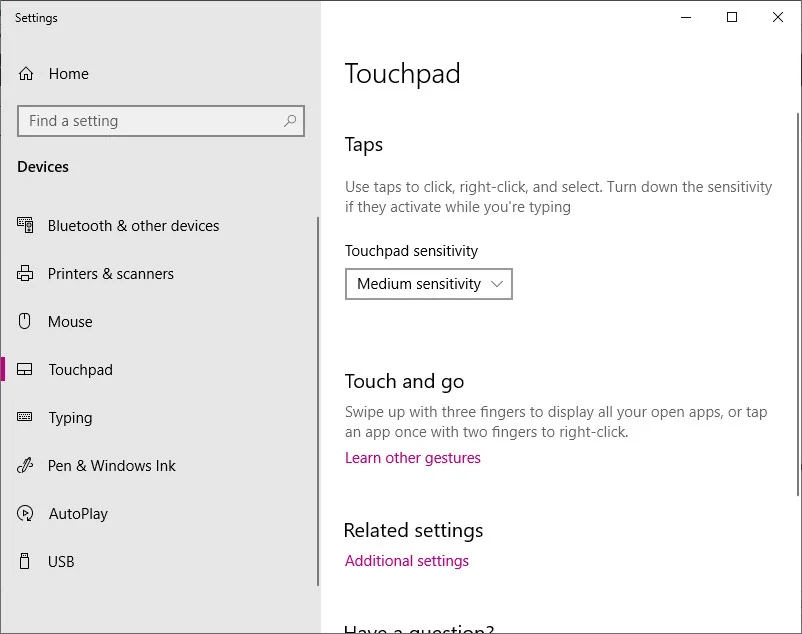Image resolution: width=802 pixels, height=634 pixels.
Task: Click the Mouse icon in sidebar
Action: (x=25, y=321)
